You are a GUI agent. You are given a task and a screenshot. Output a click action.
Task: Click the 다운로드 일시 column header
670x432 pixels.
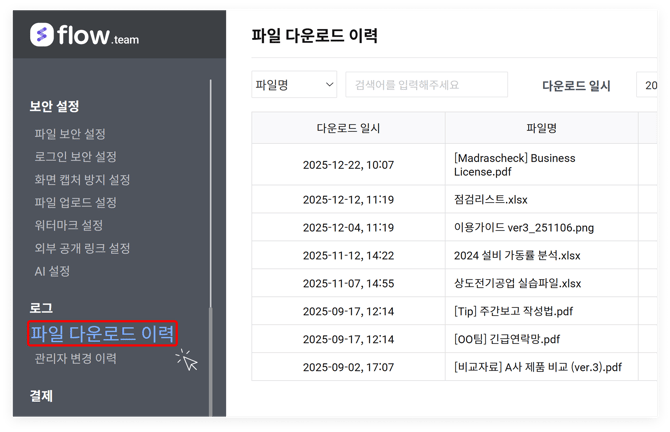tap(348, 128)
